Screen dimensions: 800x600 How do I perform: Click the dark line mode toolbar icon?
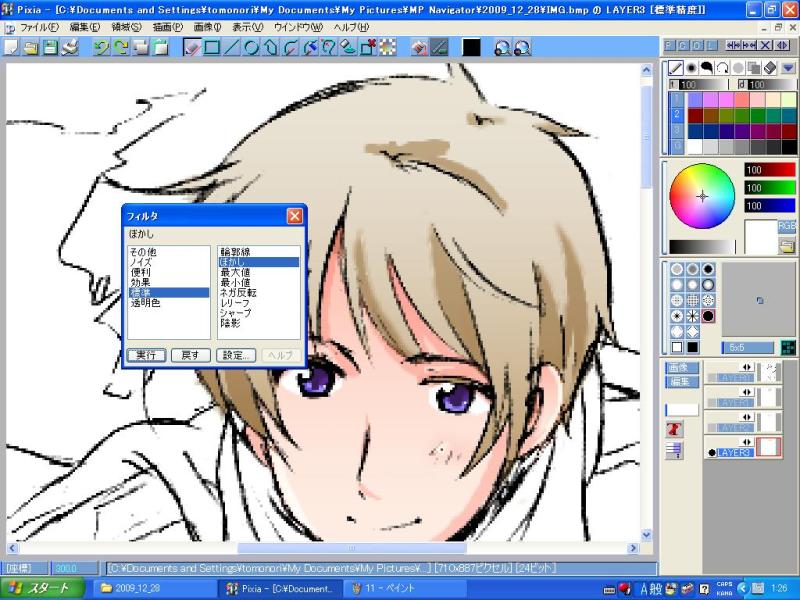pos(439,48)
